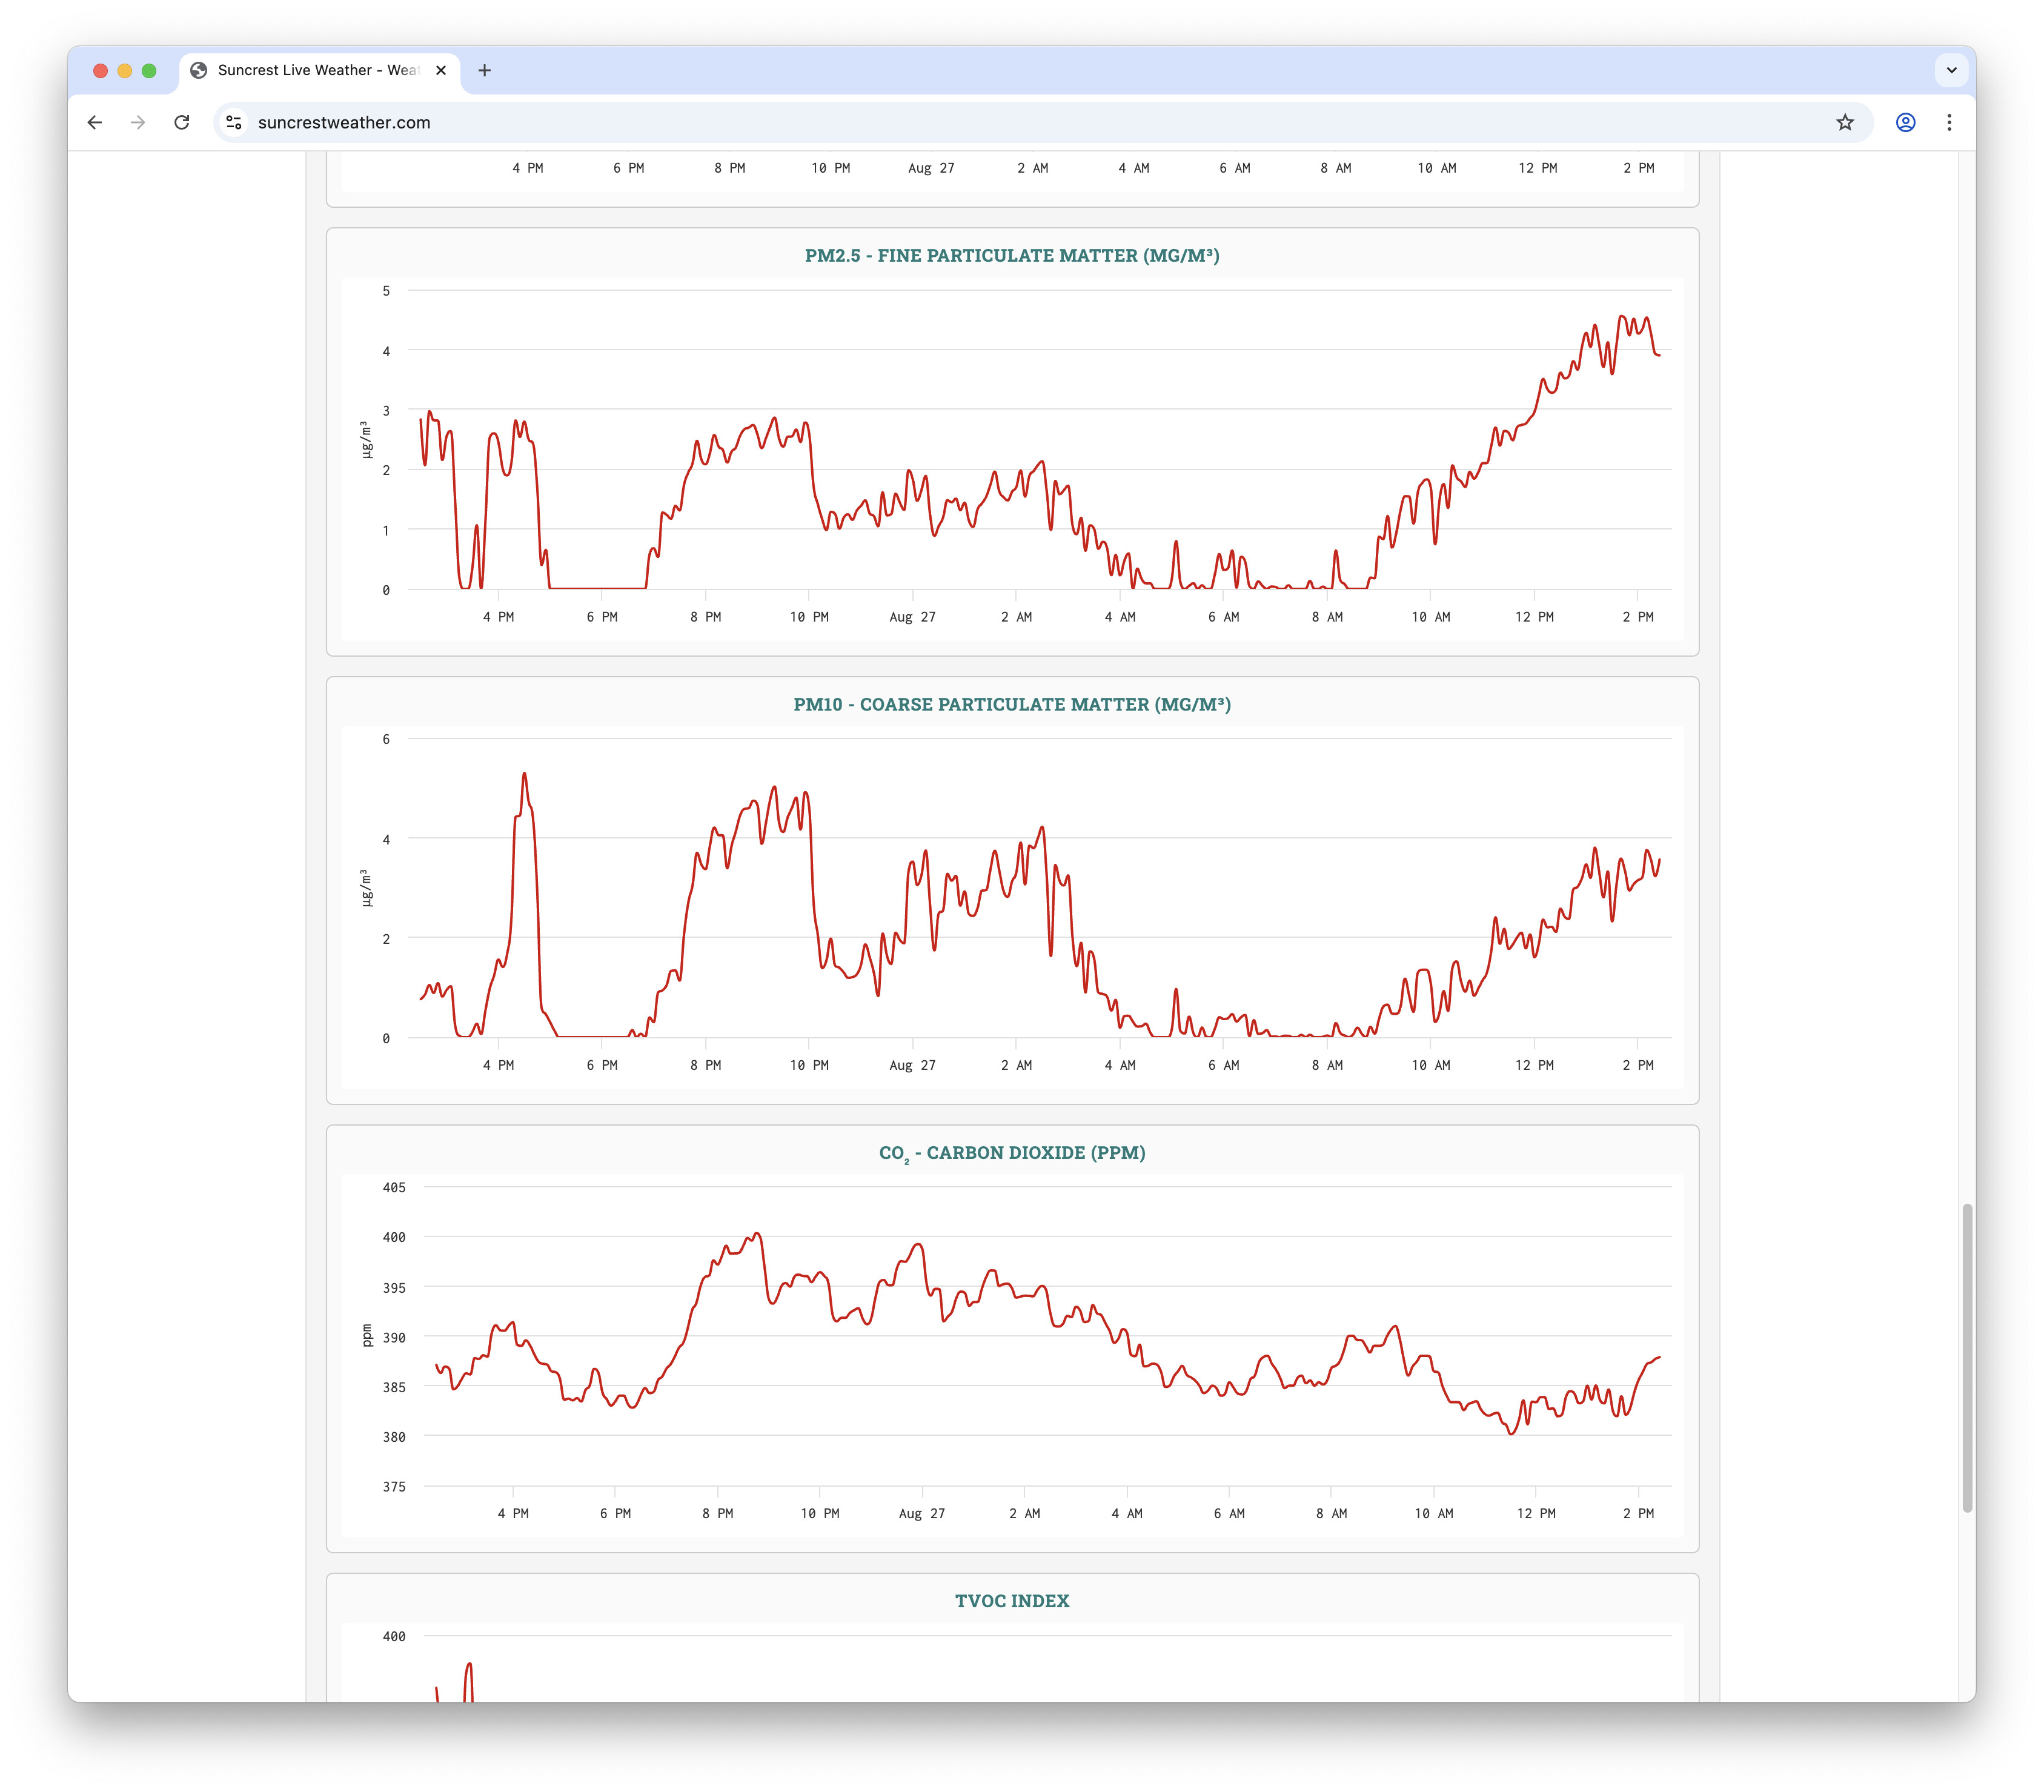Click the PM10 Coarse Particulate Matter chart title
2044x1792 pixels.
(x=1011, y=704)
